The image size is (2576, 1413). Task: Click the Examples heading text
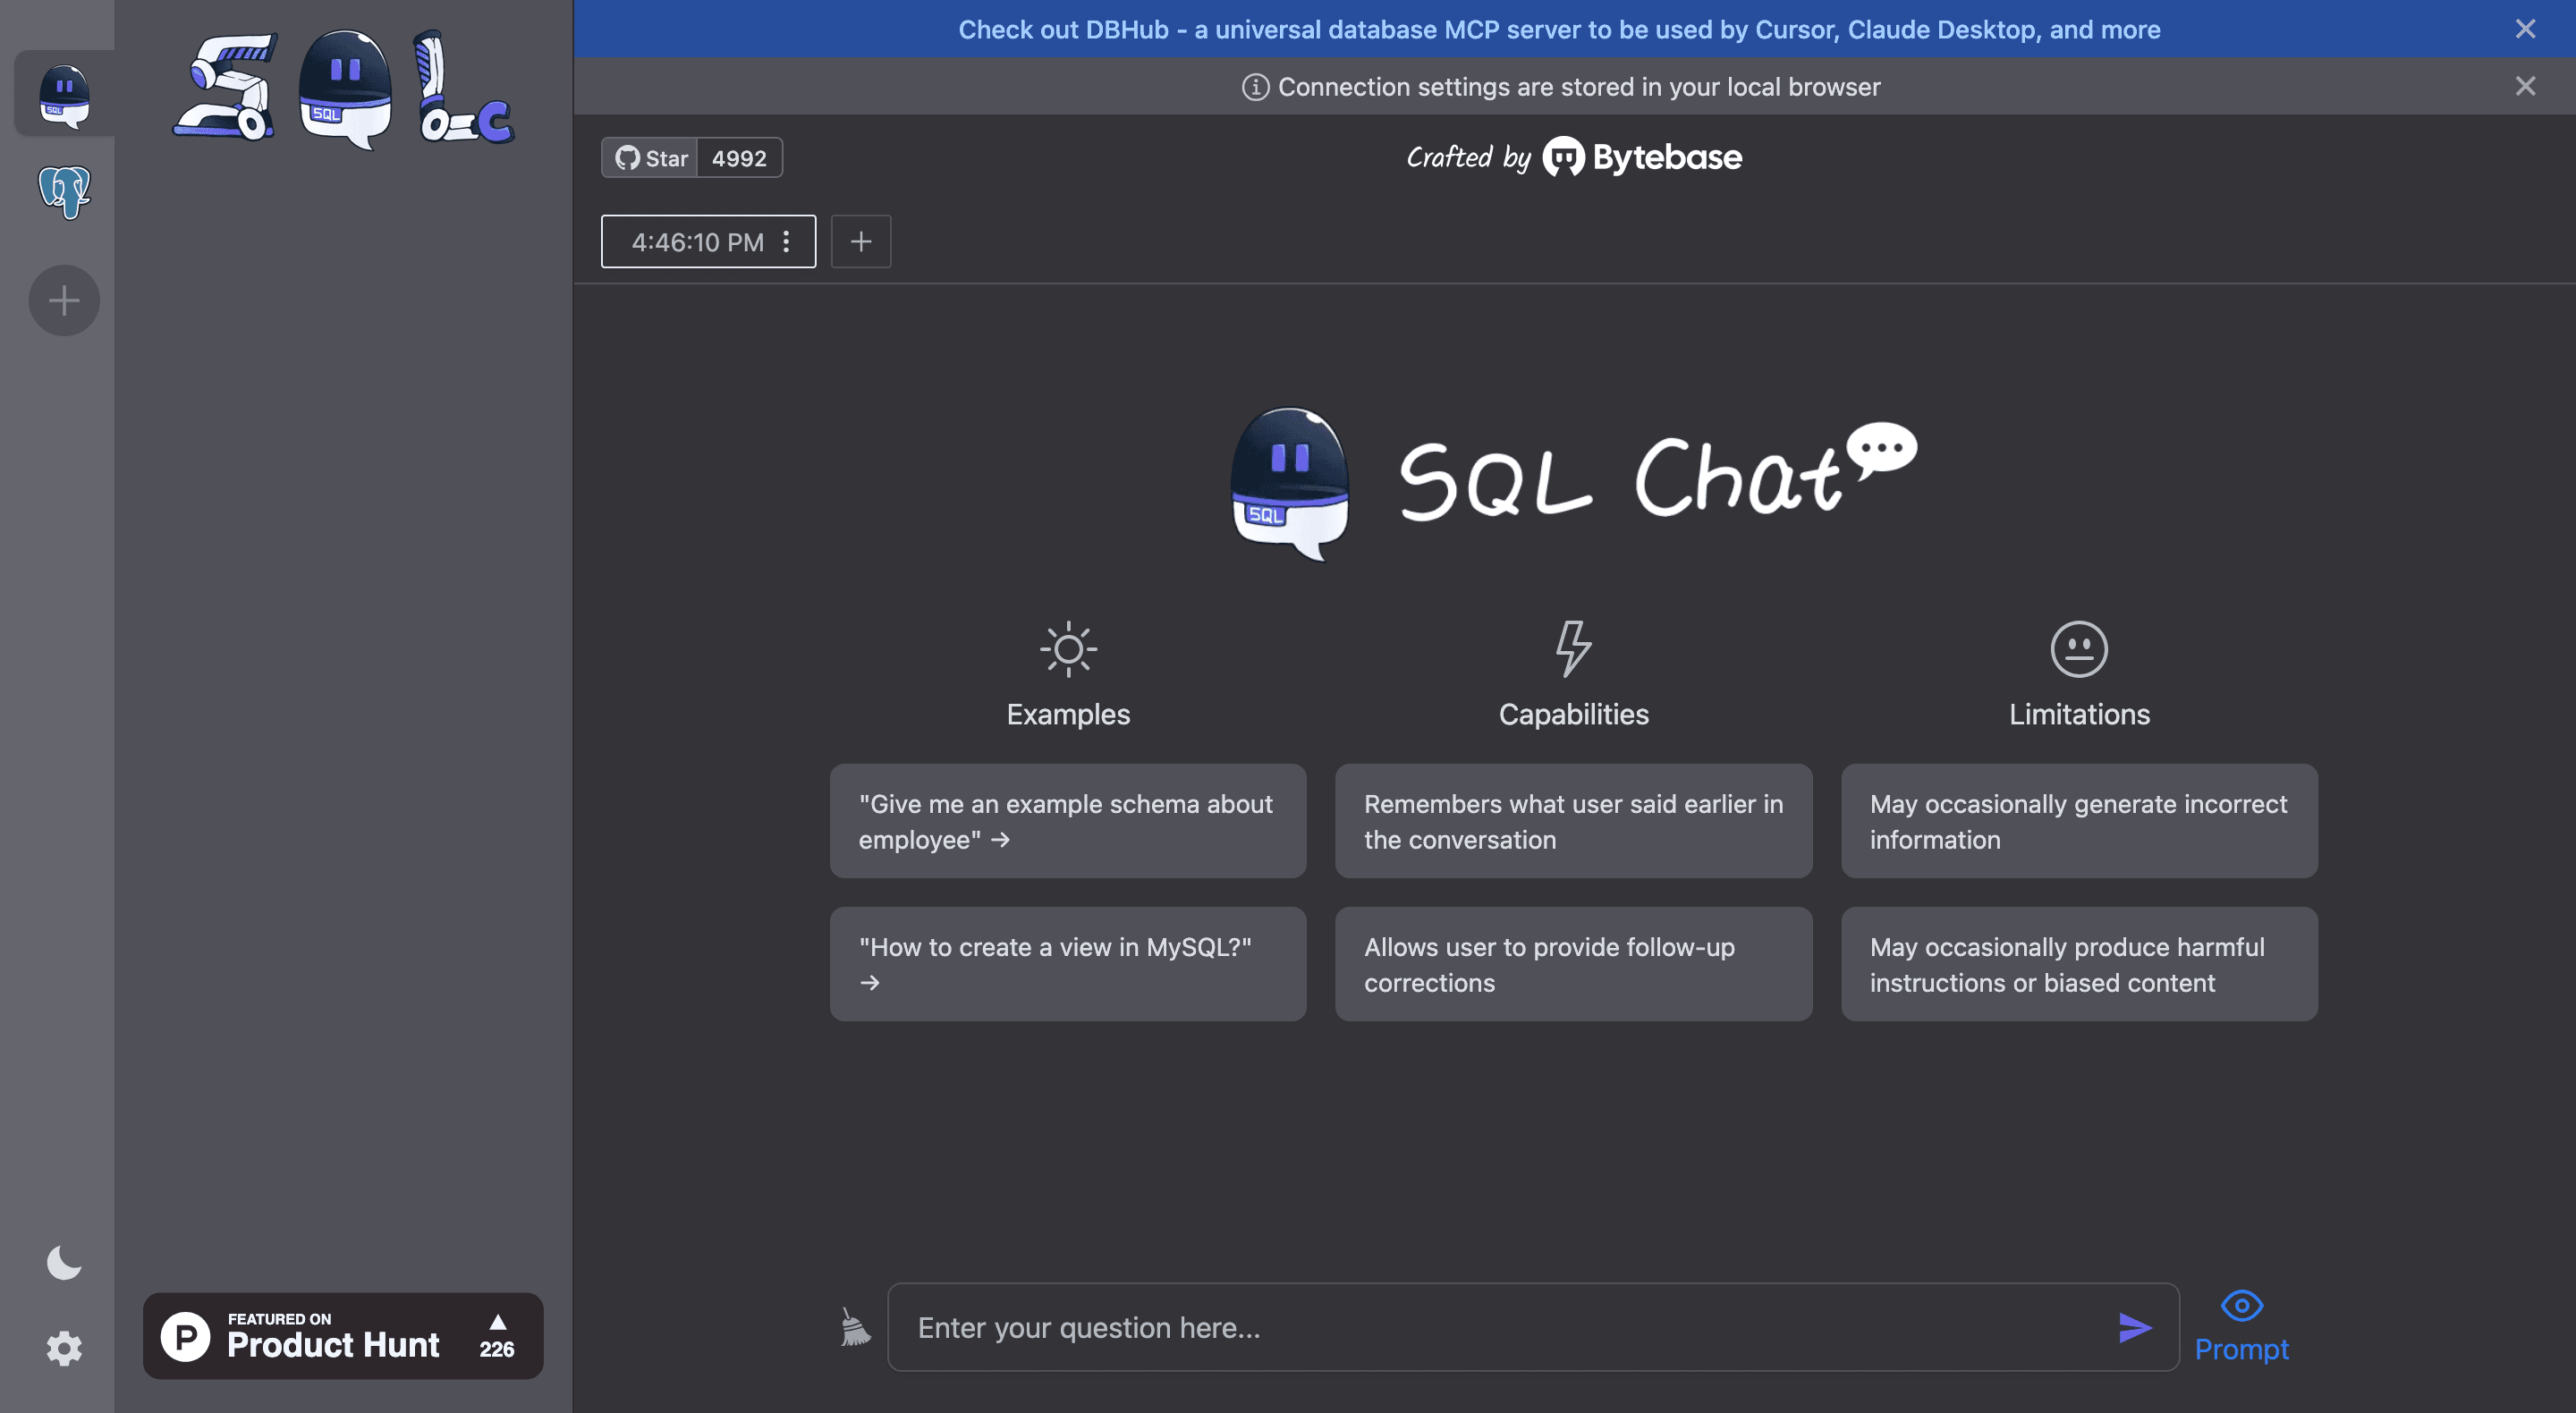point(1068,714)
